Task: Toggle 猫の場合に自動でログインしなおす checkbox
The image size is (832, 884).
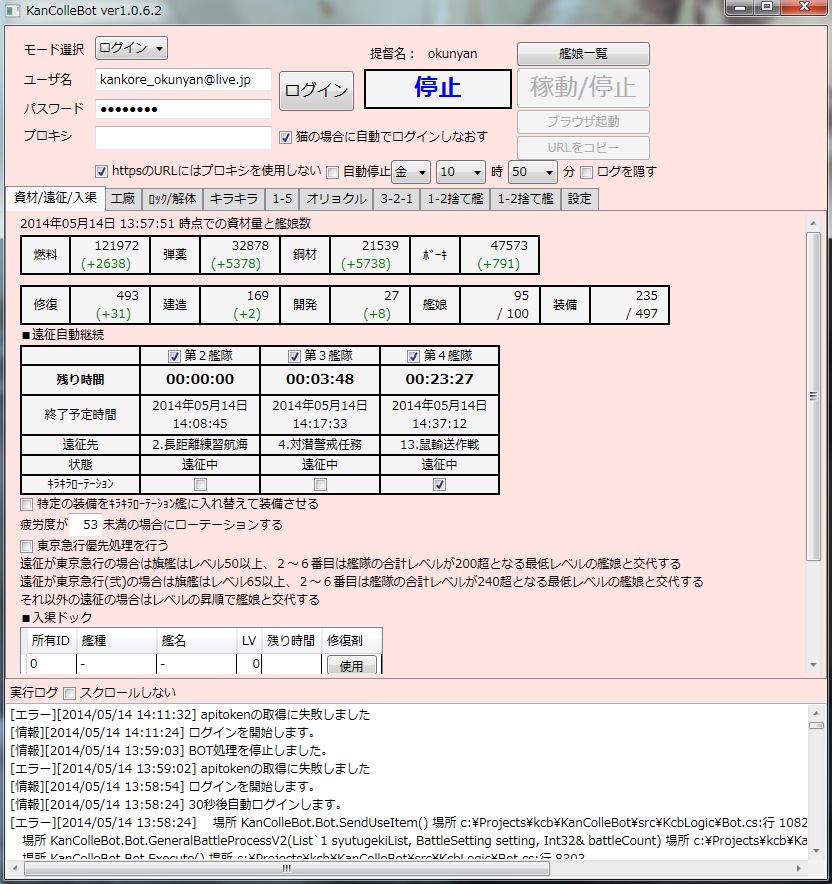Action: [x=286, y=137]
